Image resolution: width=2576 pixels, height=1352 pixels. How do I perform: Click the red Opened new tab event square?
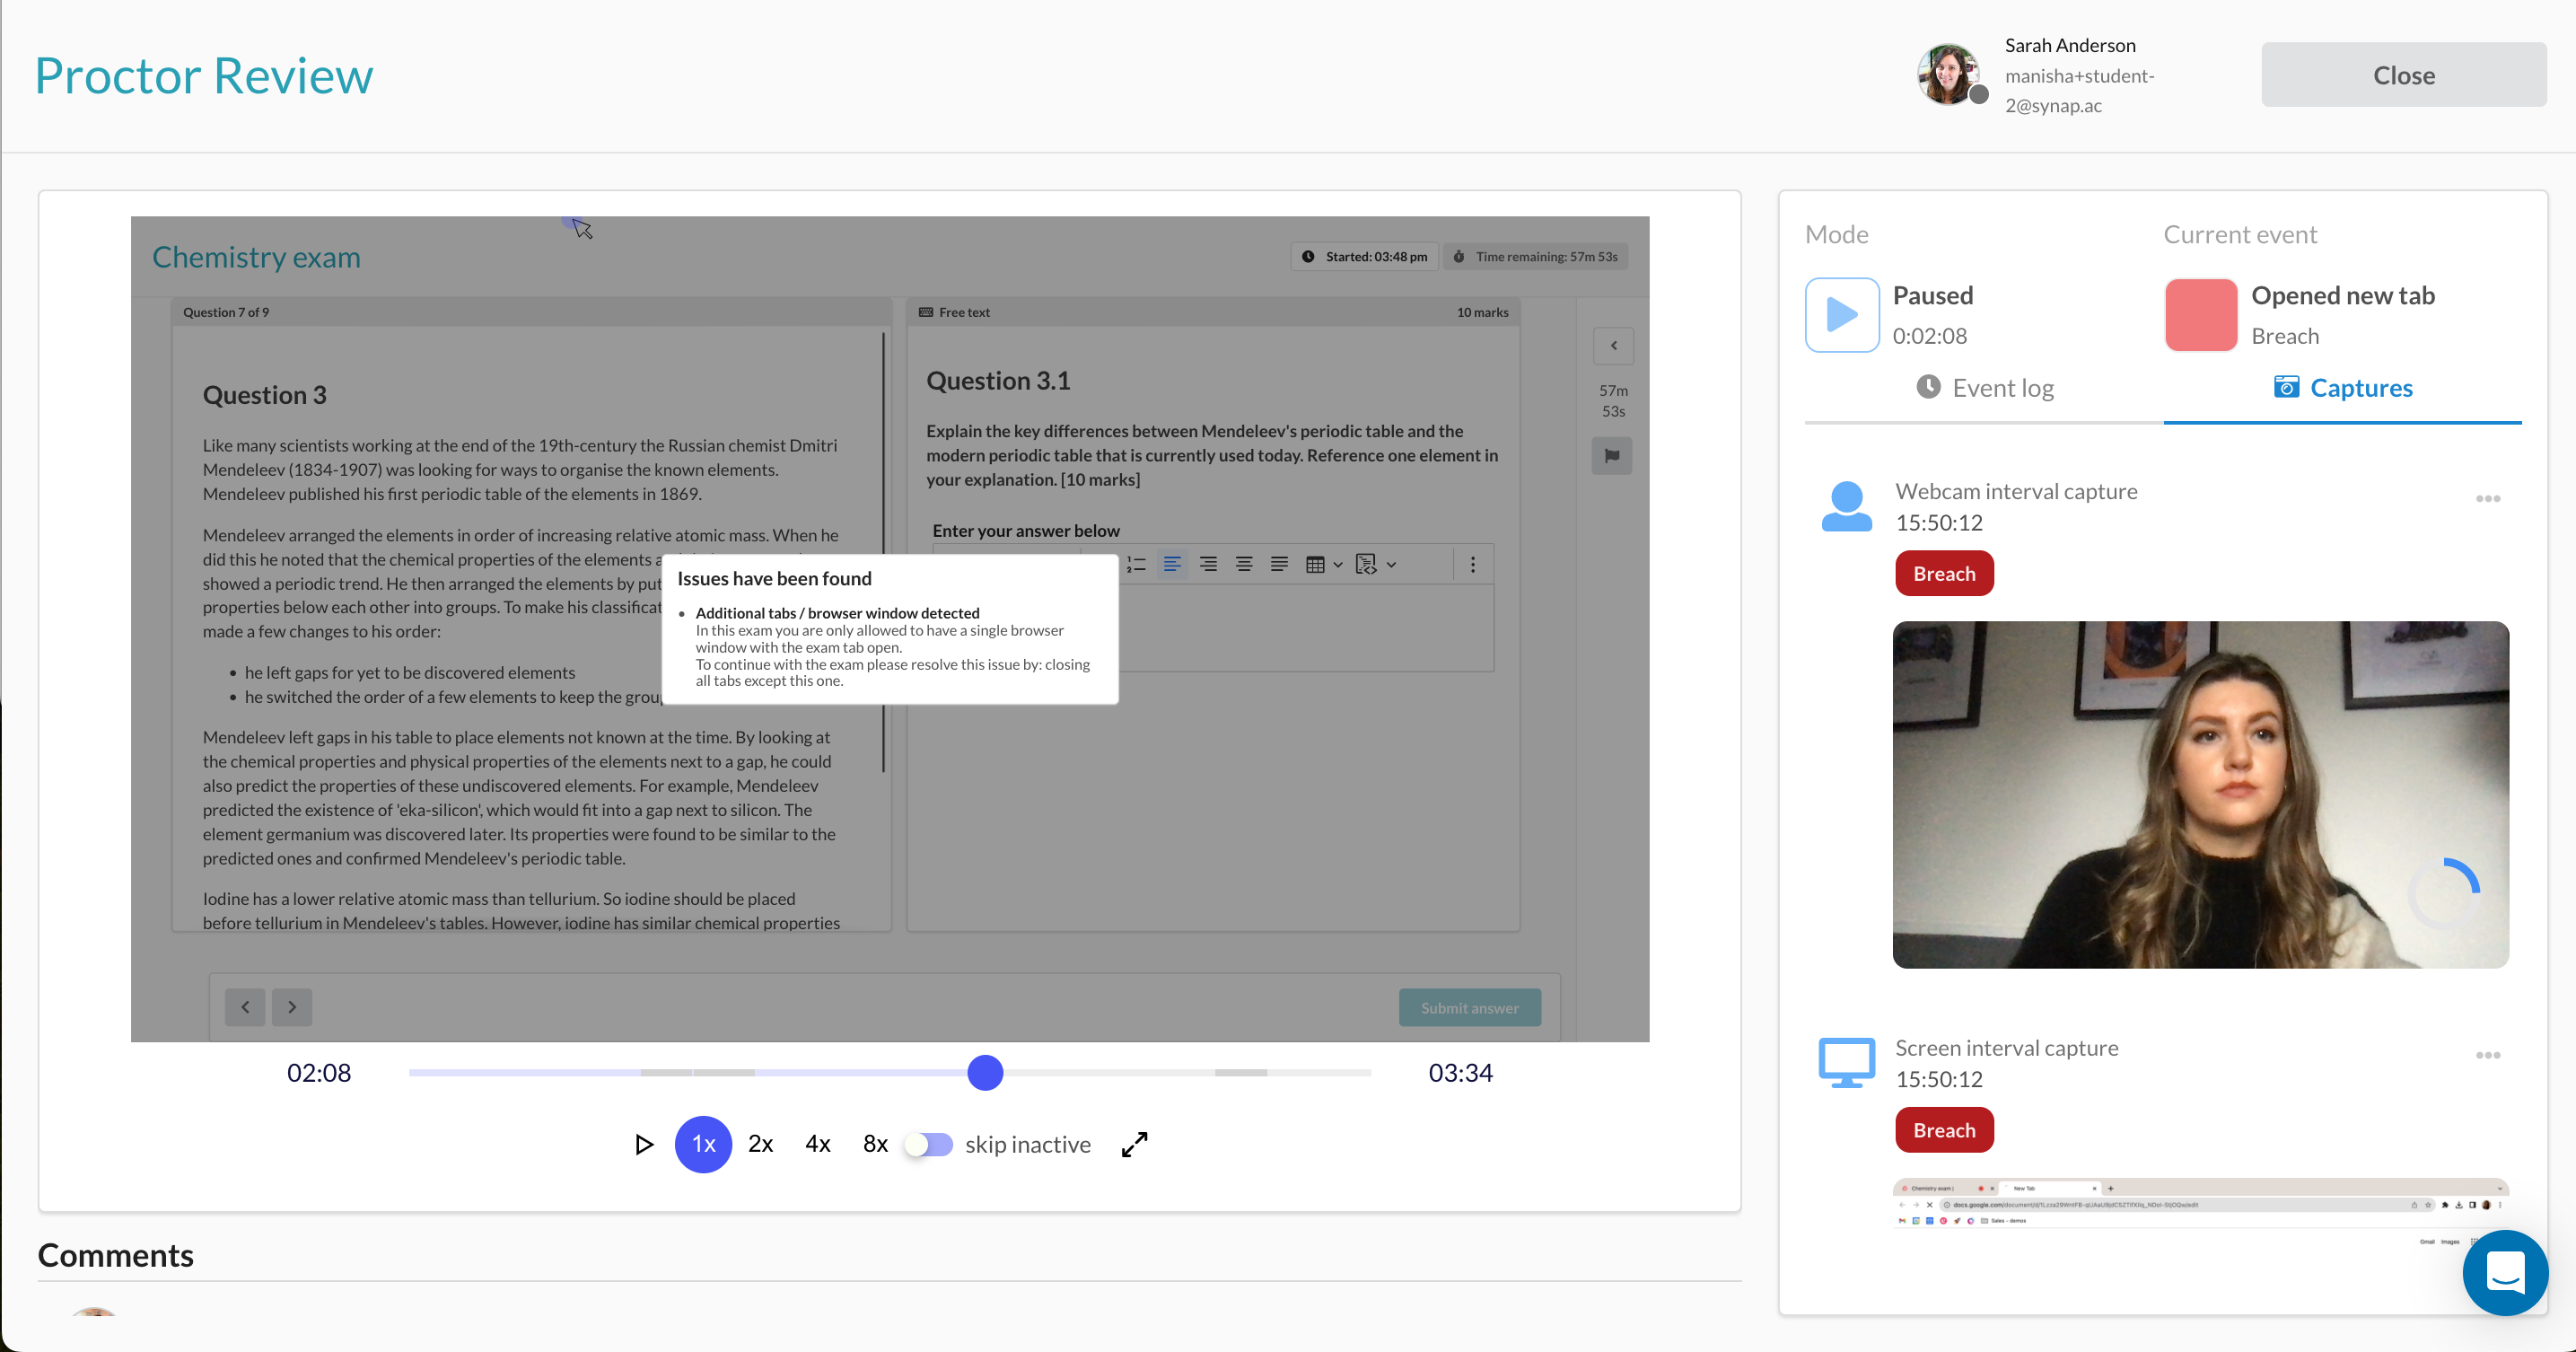point(2200,315)
